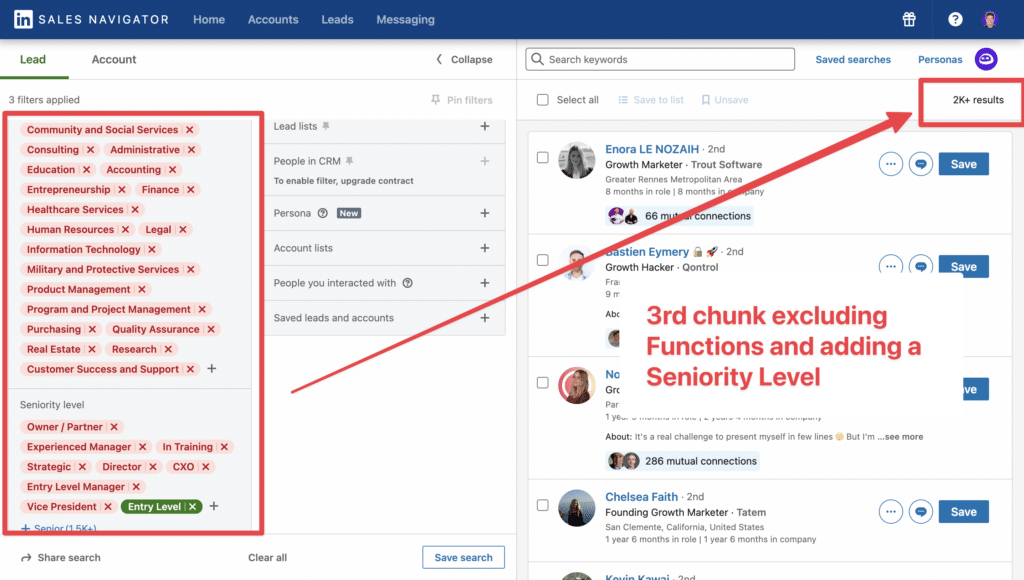Switch to the Account tab
The image size is (1024, 580).
[x=114, y=59]
